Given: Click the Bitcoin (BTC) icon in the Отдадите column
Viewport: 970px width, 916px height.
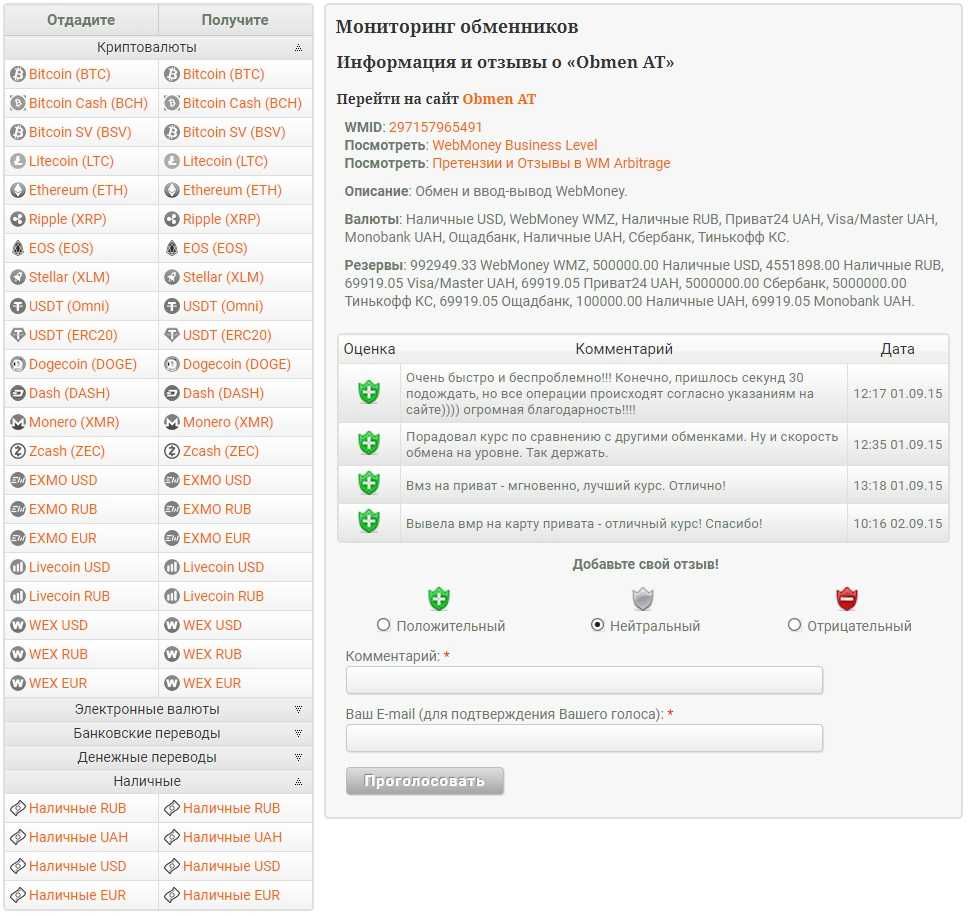Looking at the screenshot, I should (18, 74).
